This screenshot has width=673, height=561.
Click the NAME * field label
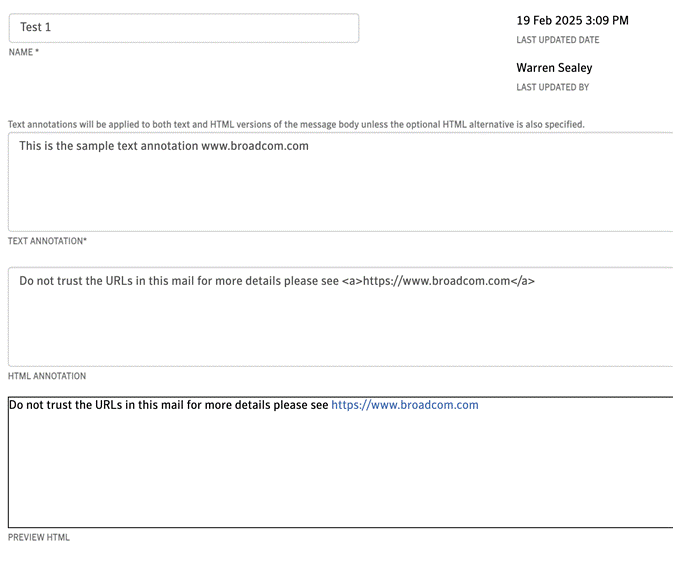(24, 52)
